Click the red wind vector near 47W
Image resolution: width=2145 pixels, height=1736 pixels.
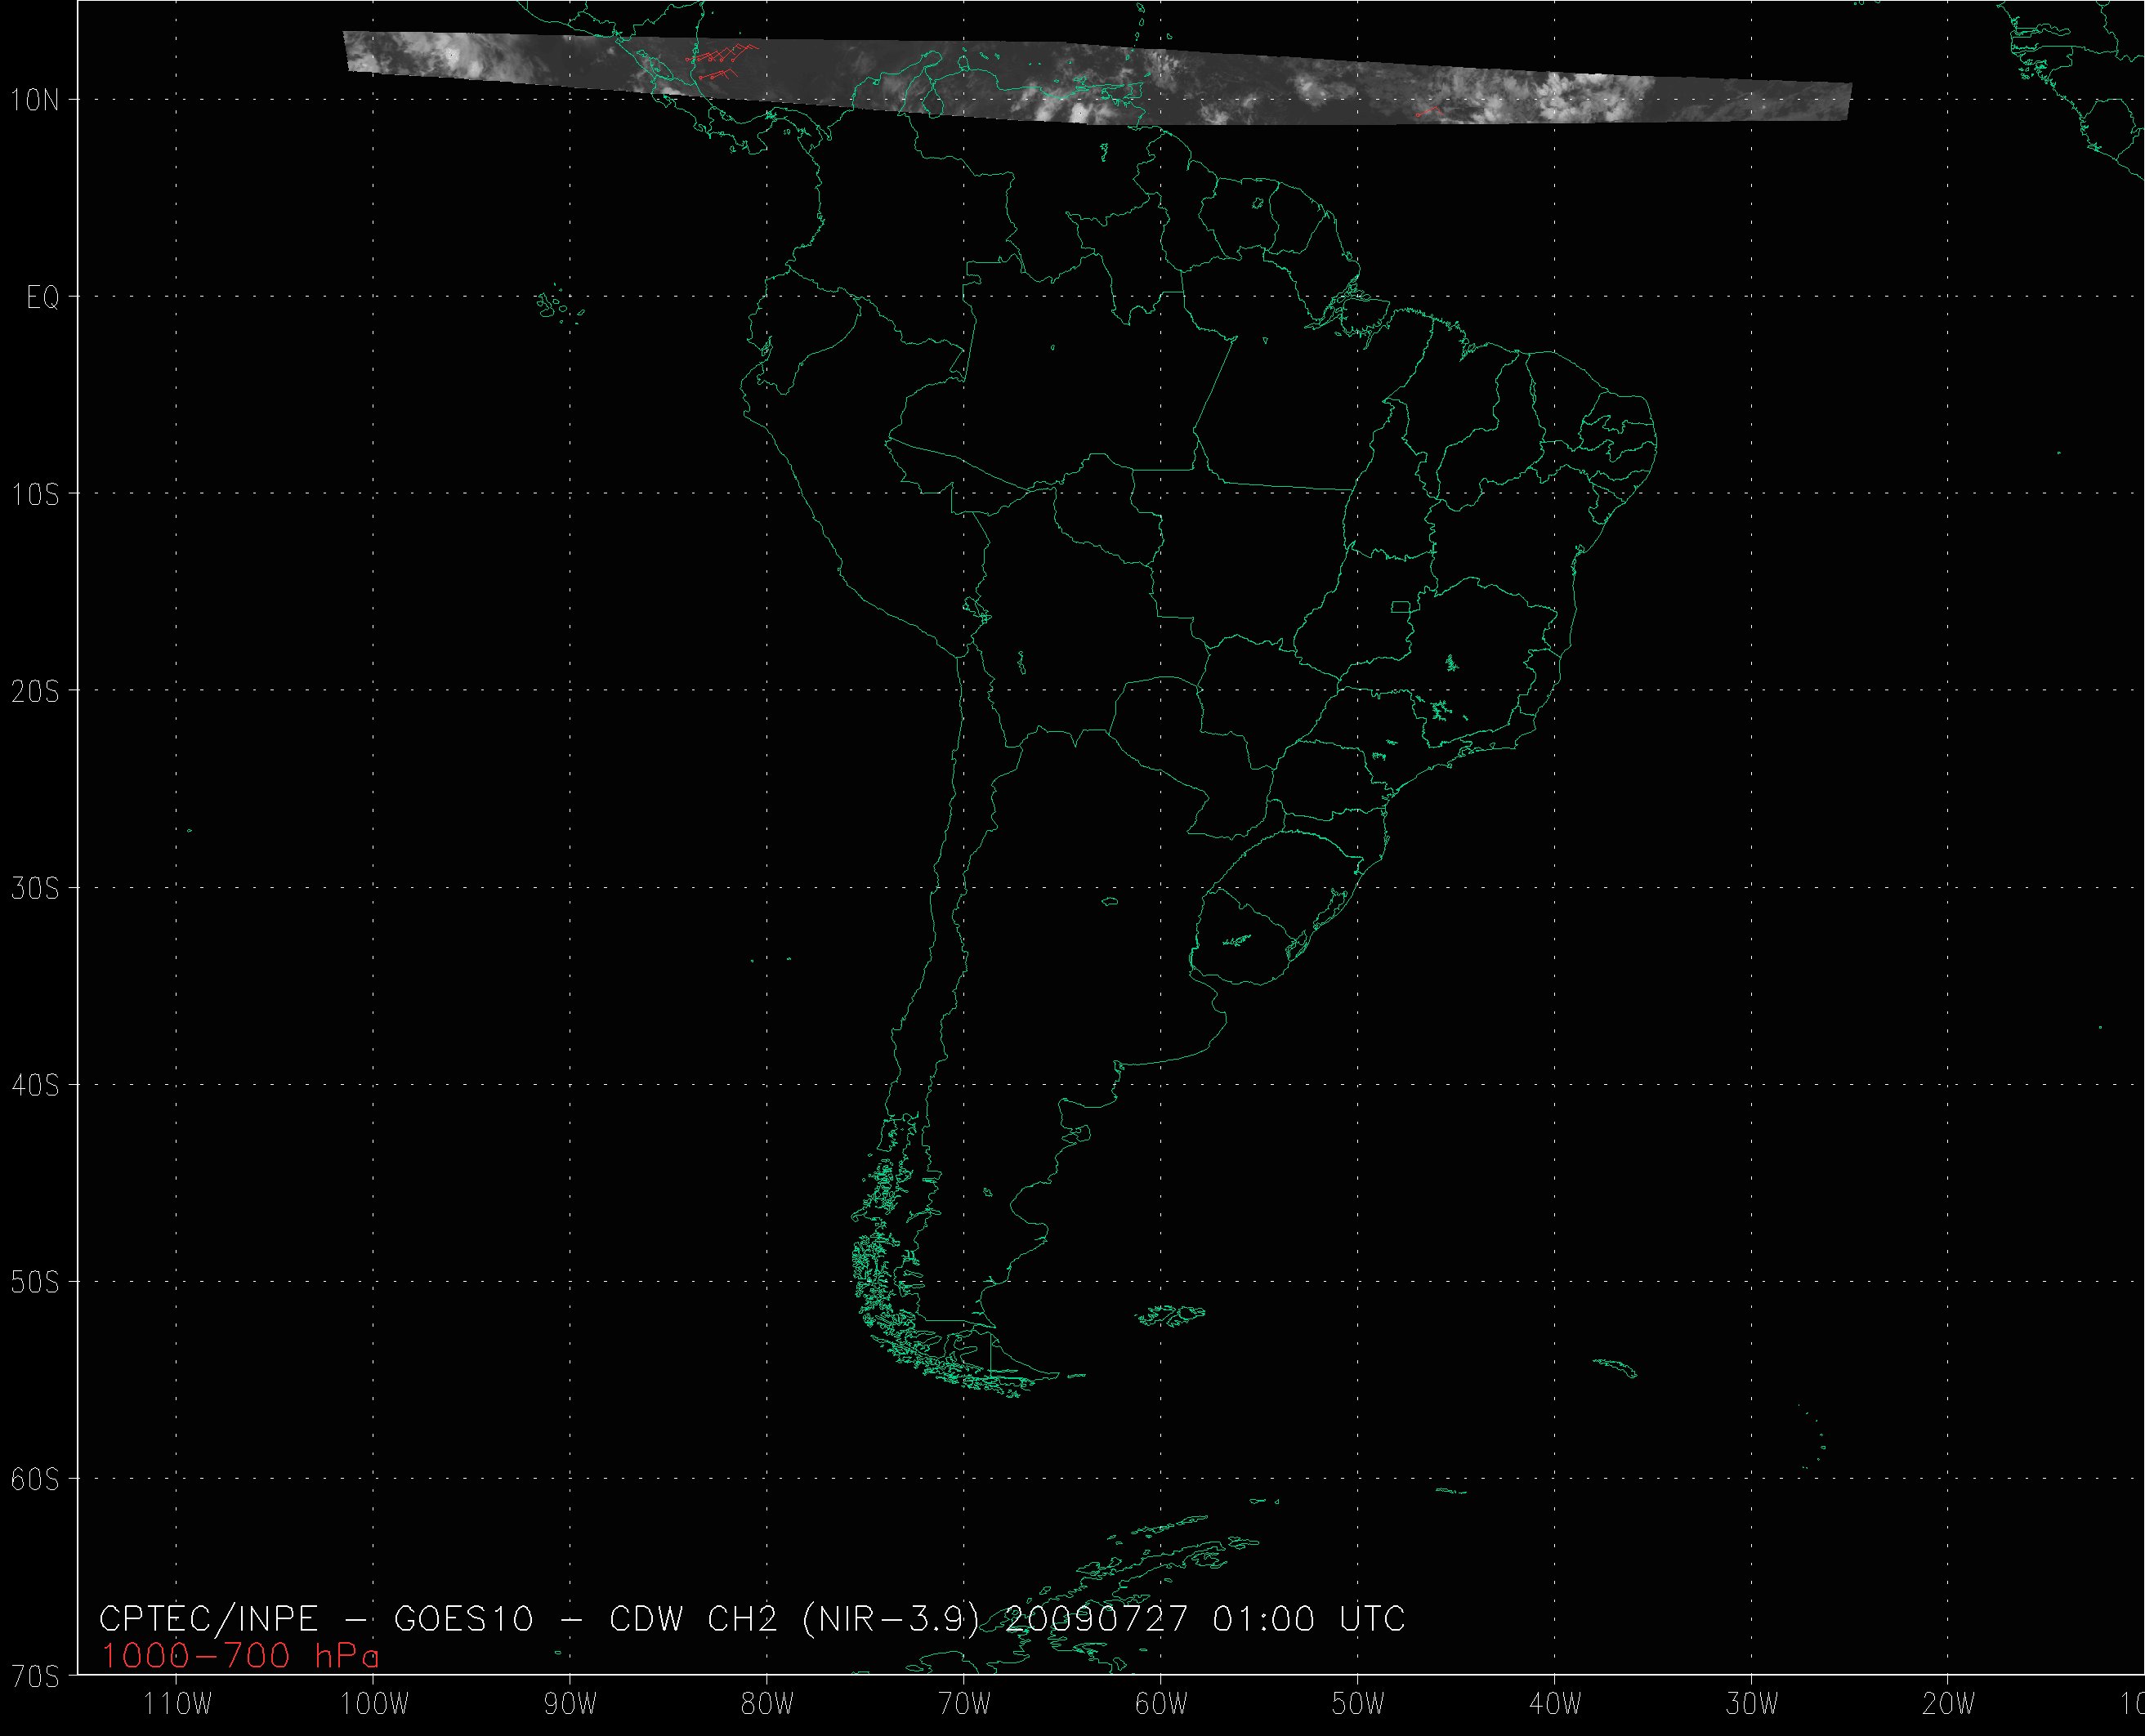tap(1427, 111)
